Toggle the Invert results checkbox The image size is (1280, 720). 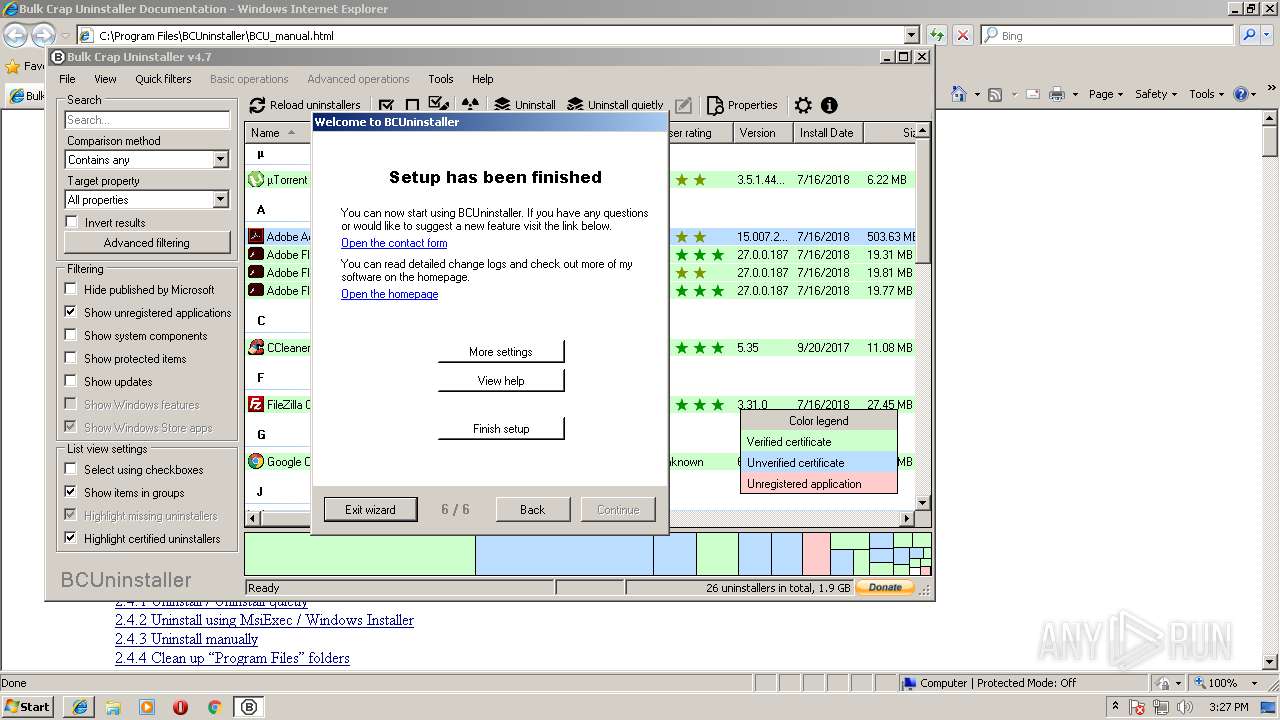(x=71, y=222)
